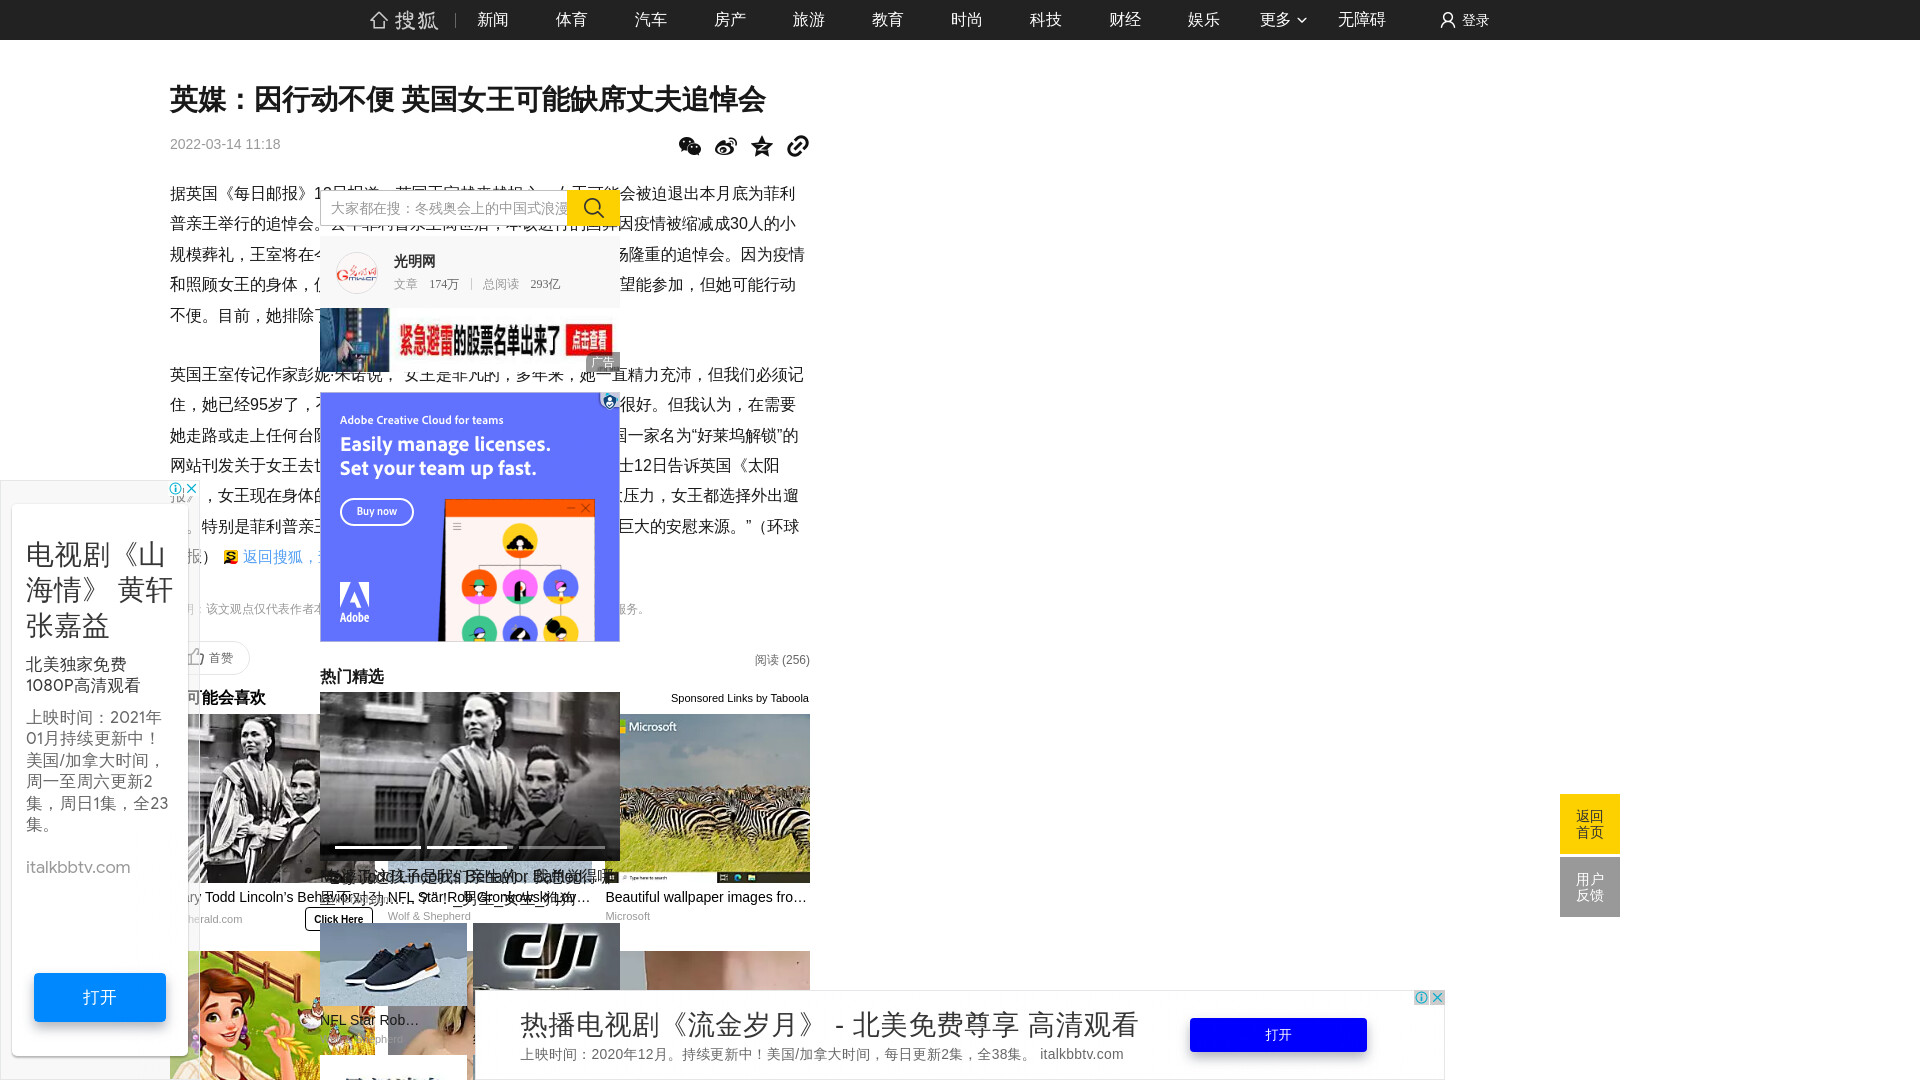Share article via WeChat icon
1920x1080 pixels.
click(x=690, y=147)
